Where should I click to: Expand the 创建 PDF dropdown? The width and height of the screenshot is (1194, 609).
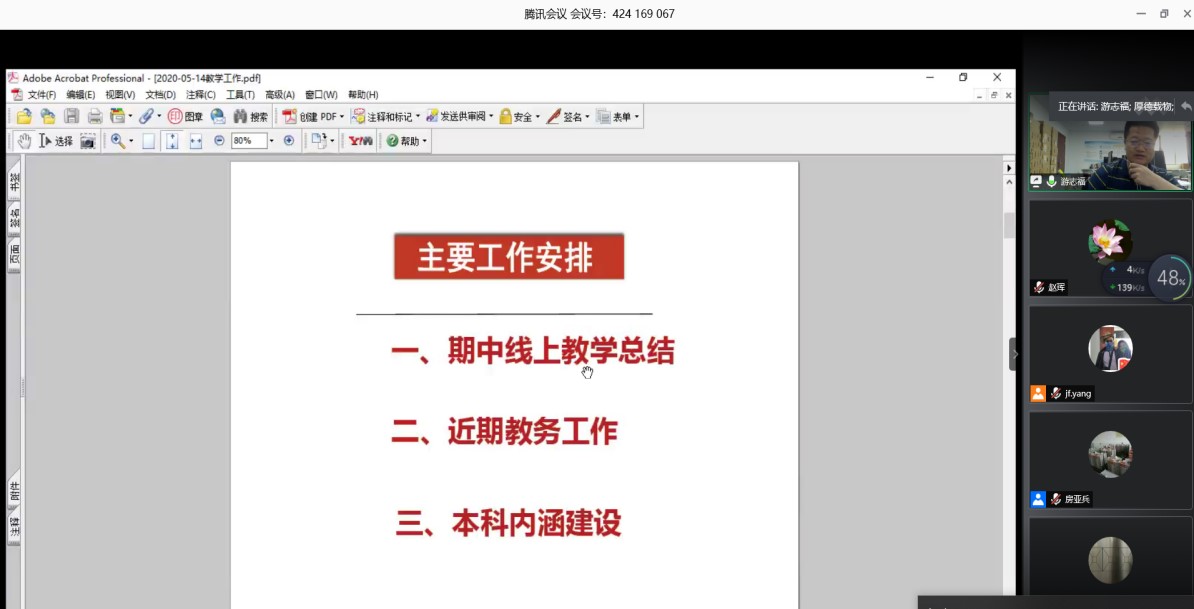click(342, 117)
